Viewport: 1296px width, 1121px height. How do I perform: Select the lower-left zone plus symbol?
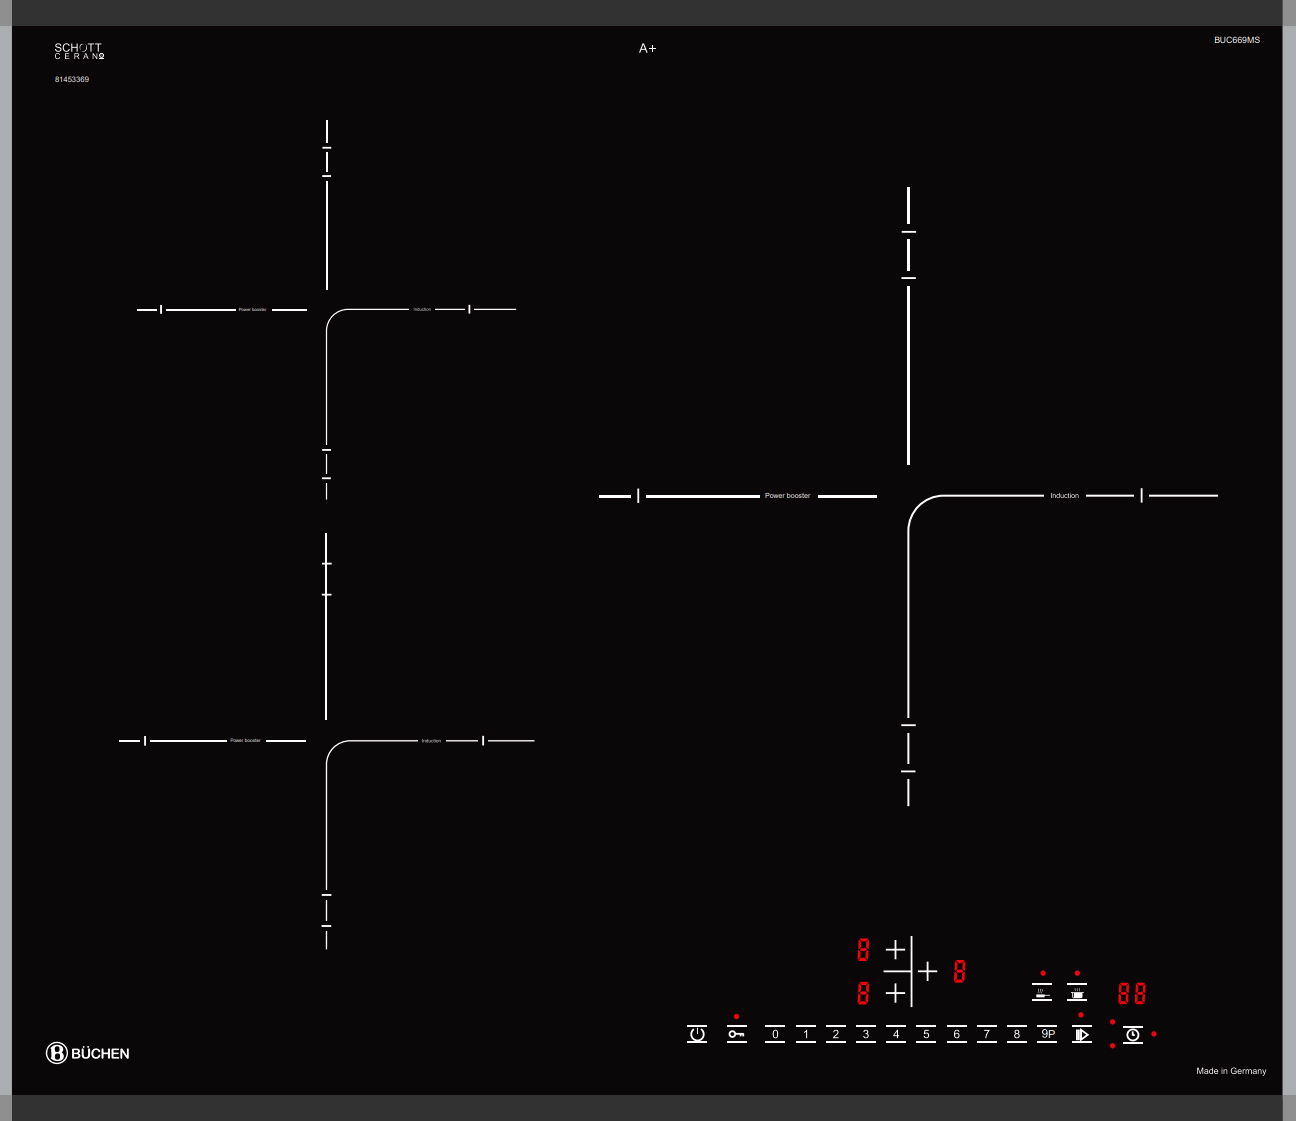pos(895,993)
